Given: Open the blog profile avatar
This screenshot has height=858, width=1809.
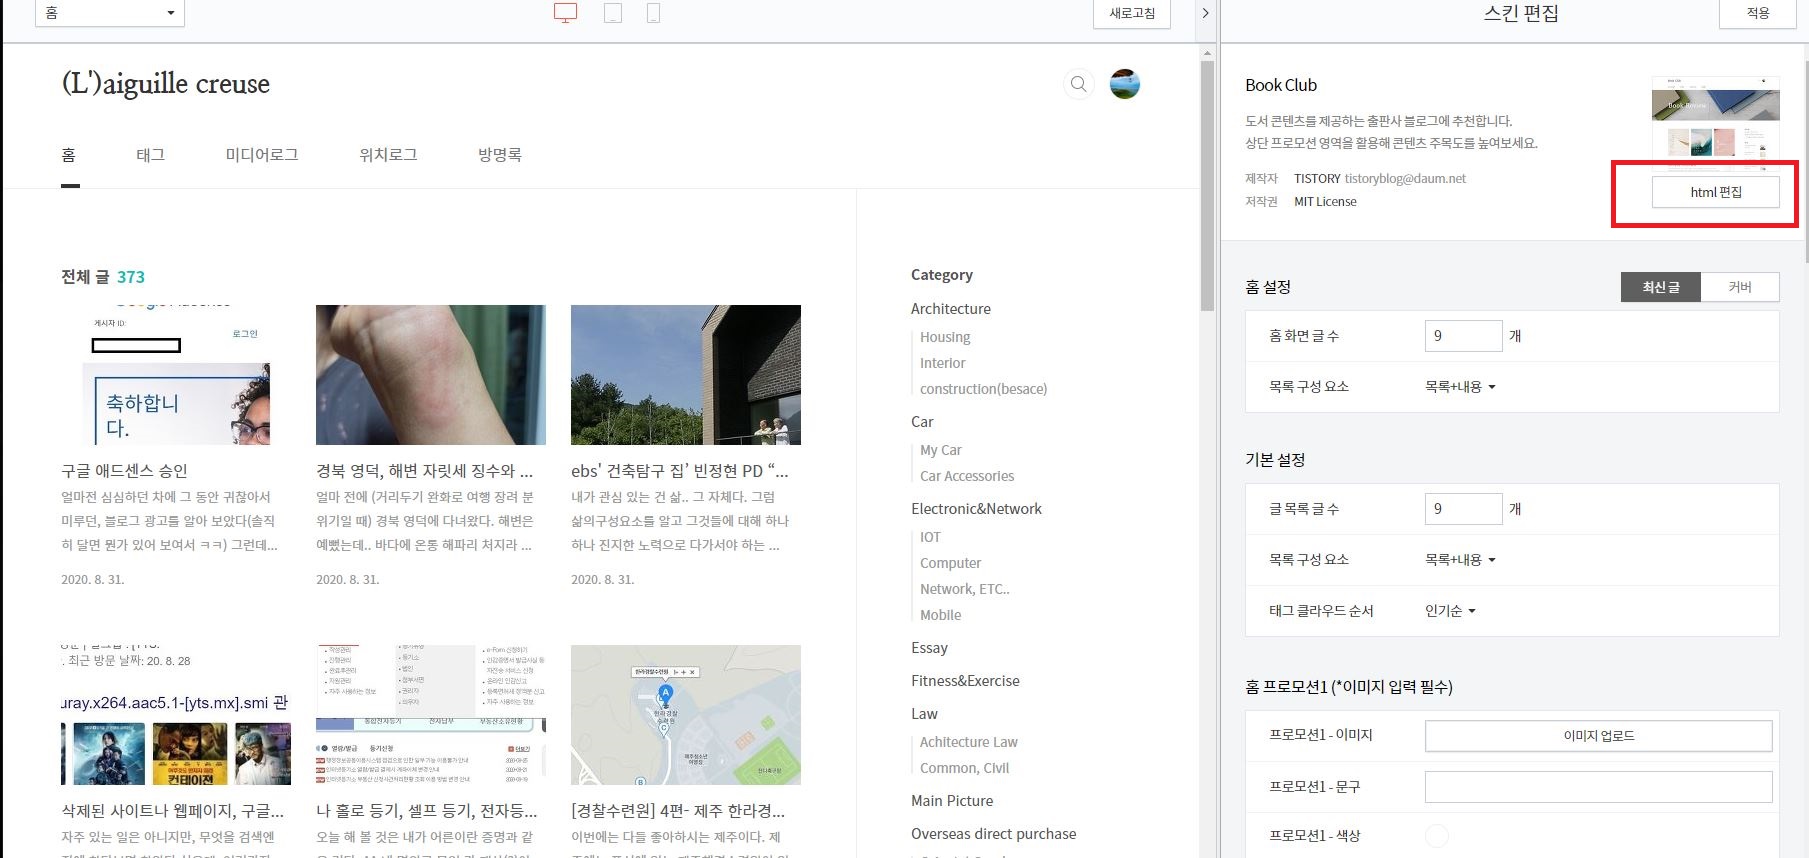Looking at the screenshot, I should tap(1125, 84).
